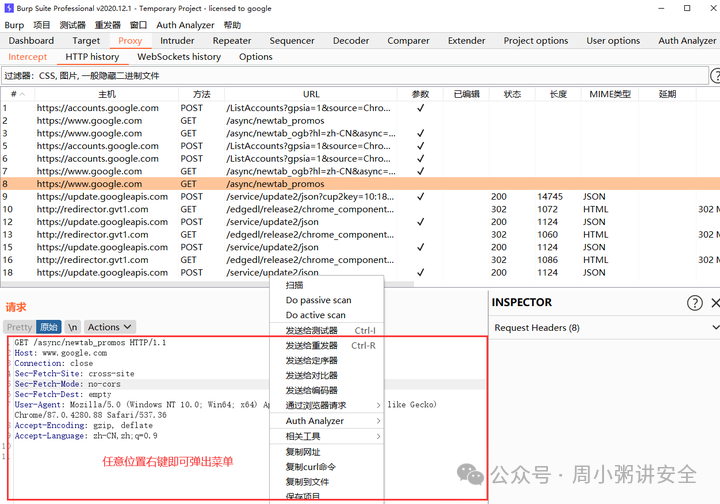Choose 复制curl命令 in the context menu
This screenshot has height=504, width=720.
coord(327,467)
